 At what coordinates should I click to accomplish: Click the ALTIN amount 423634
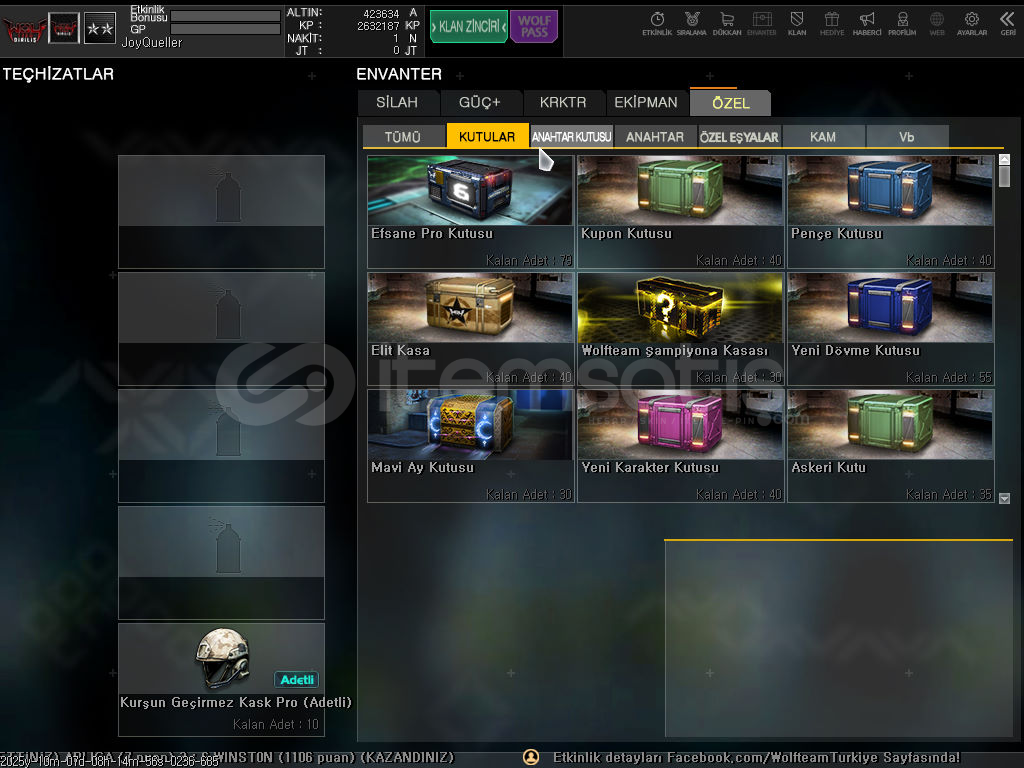pos(381,14)
